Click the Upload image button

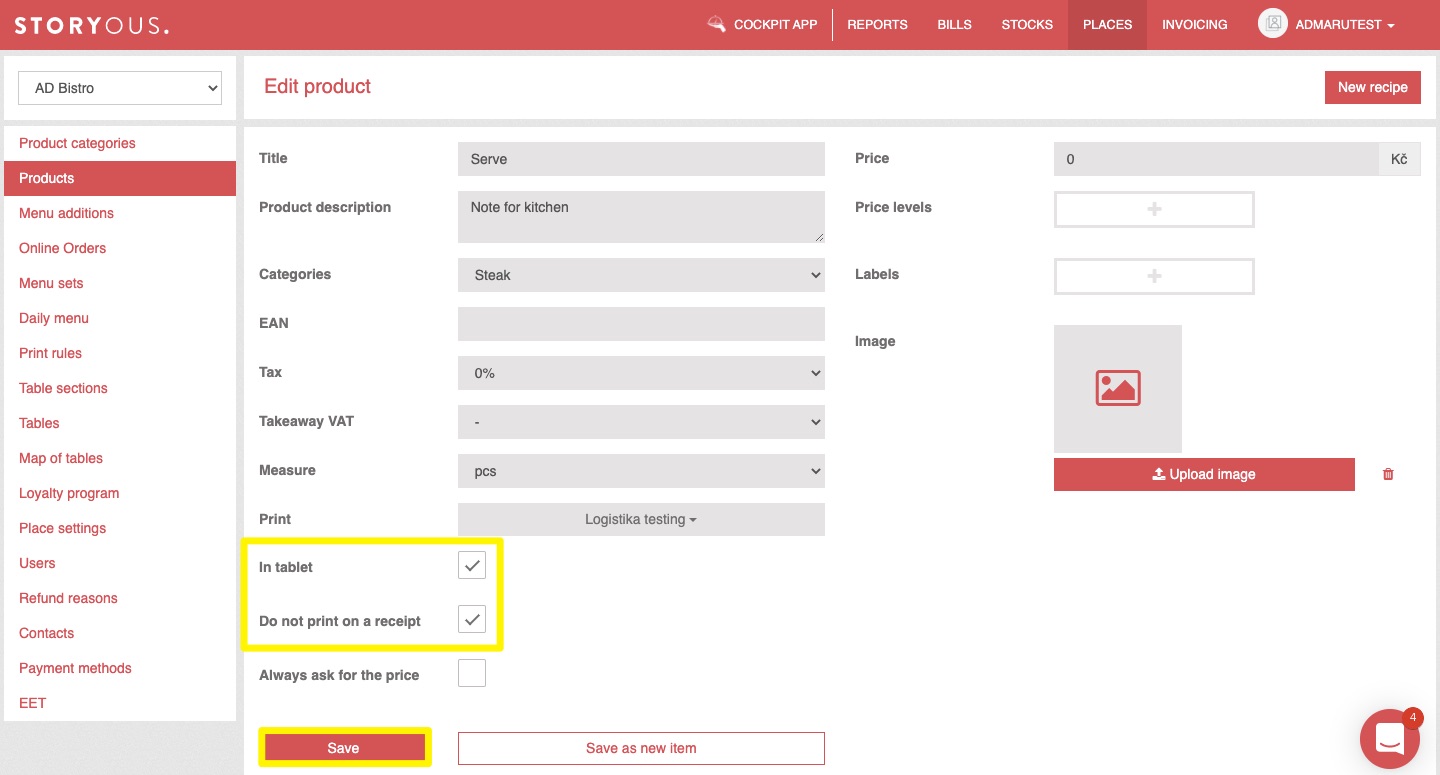pos(1204,474)
